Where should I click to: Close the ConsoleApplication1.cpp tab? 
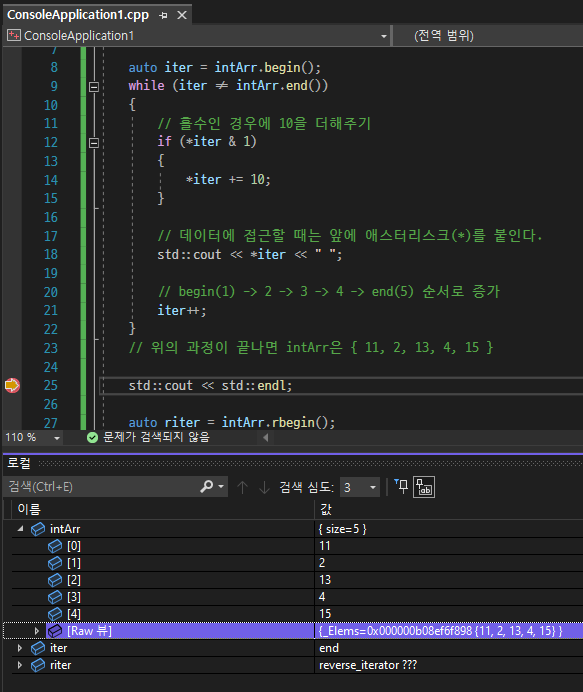[x=182, y=15]
